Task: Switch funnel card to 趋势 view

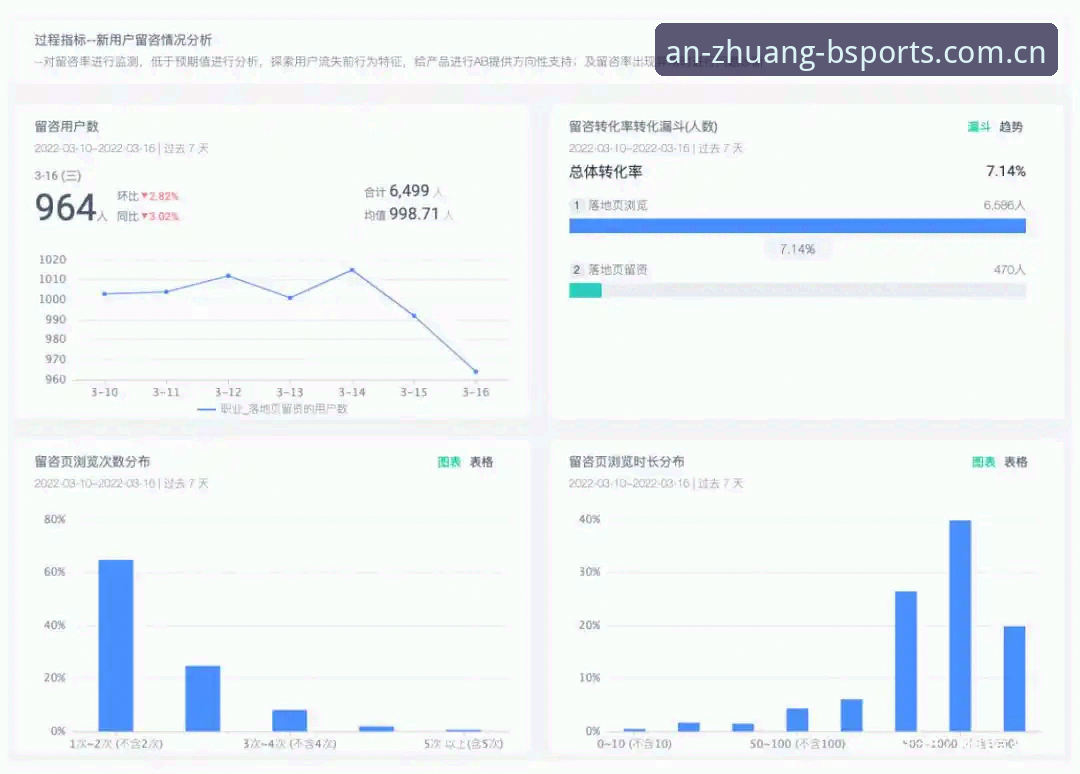Action: click(1011, 127)
